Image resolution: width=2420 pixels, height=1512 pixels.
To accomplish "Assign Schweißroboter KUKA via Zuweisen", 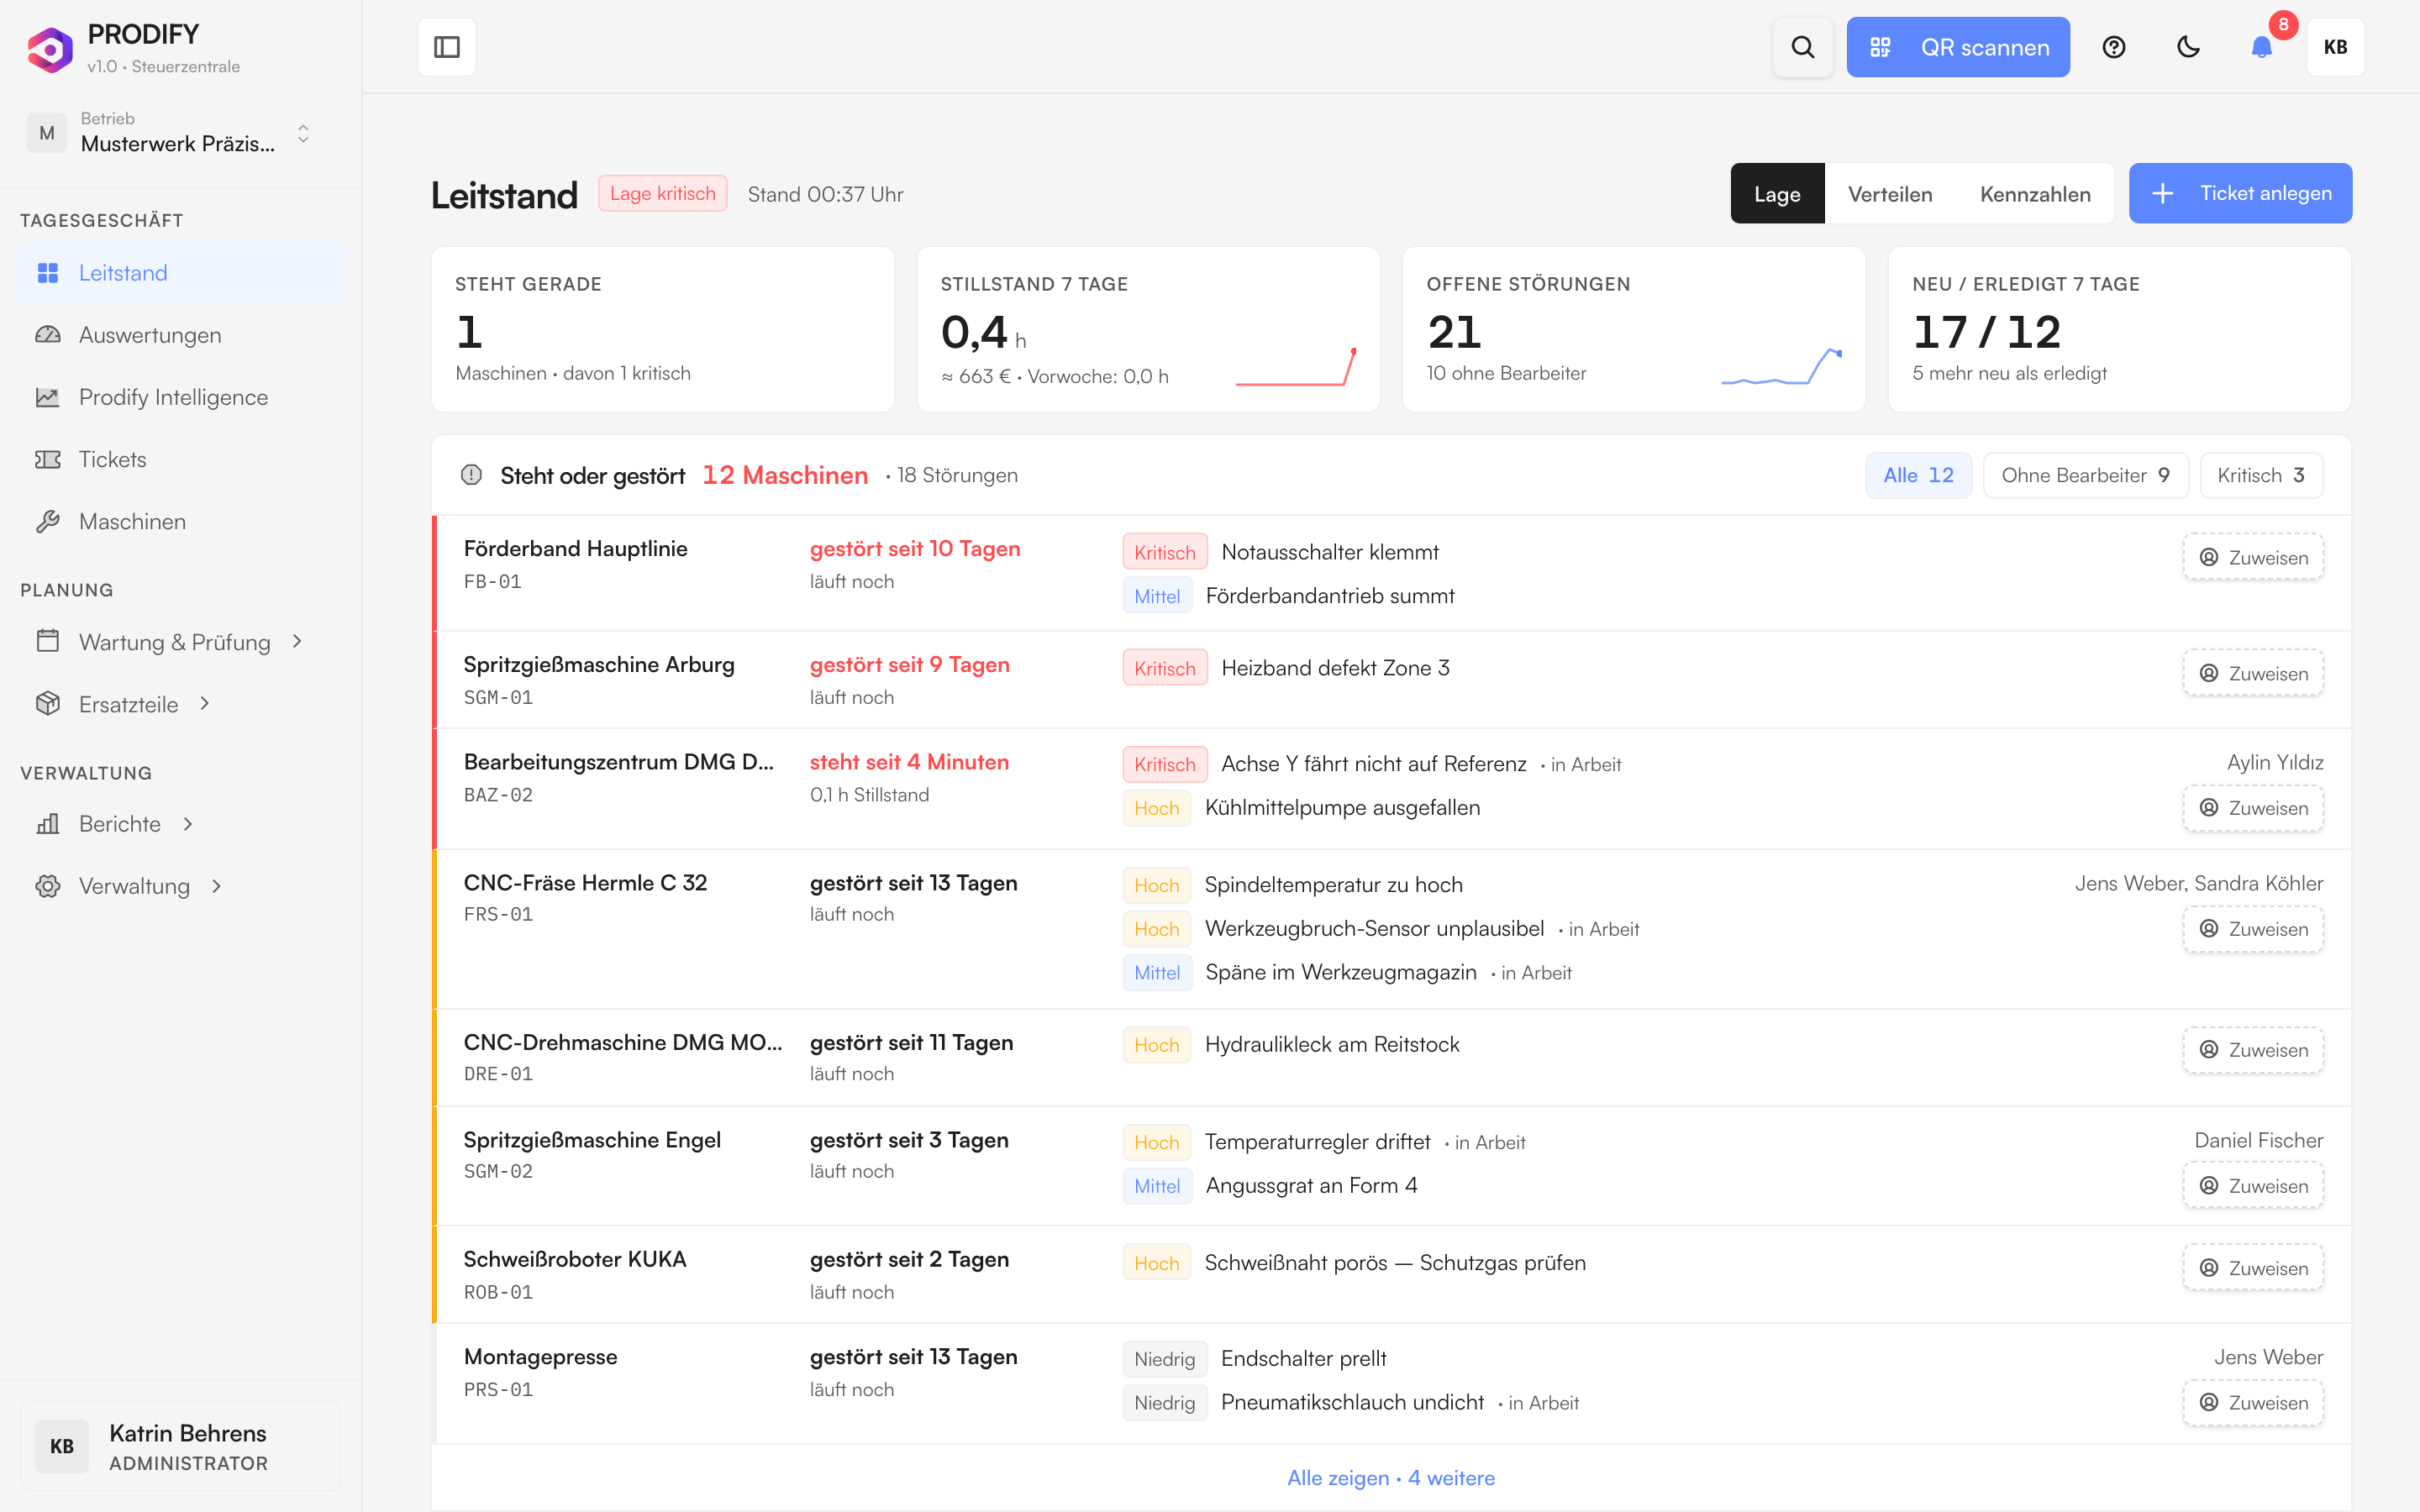I will click(x=2253, y=1268).
